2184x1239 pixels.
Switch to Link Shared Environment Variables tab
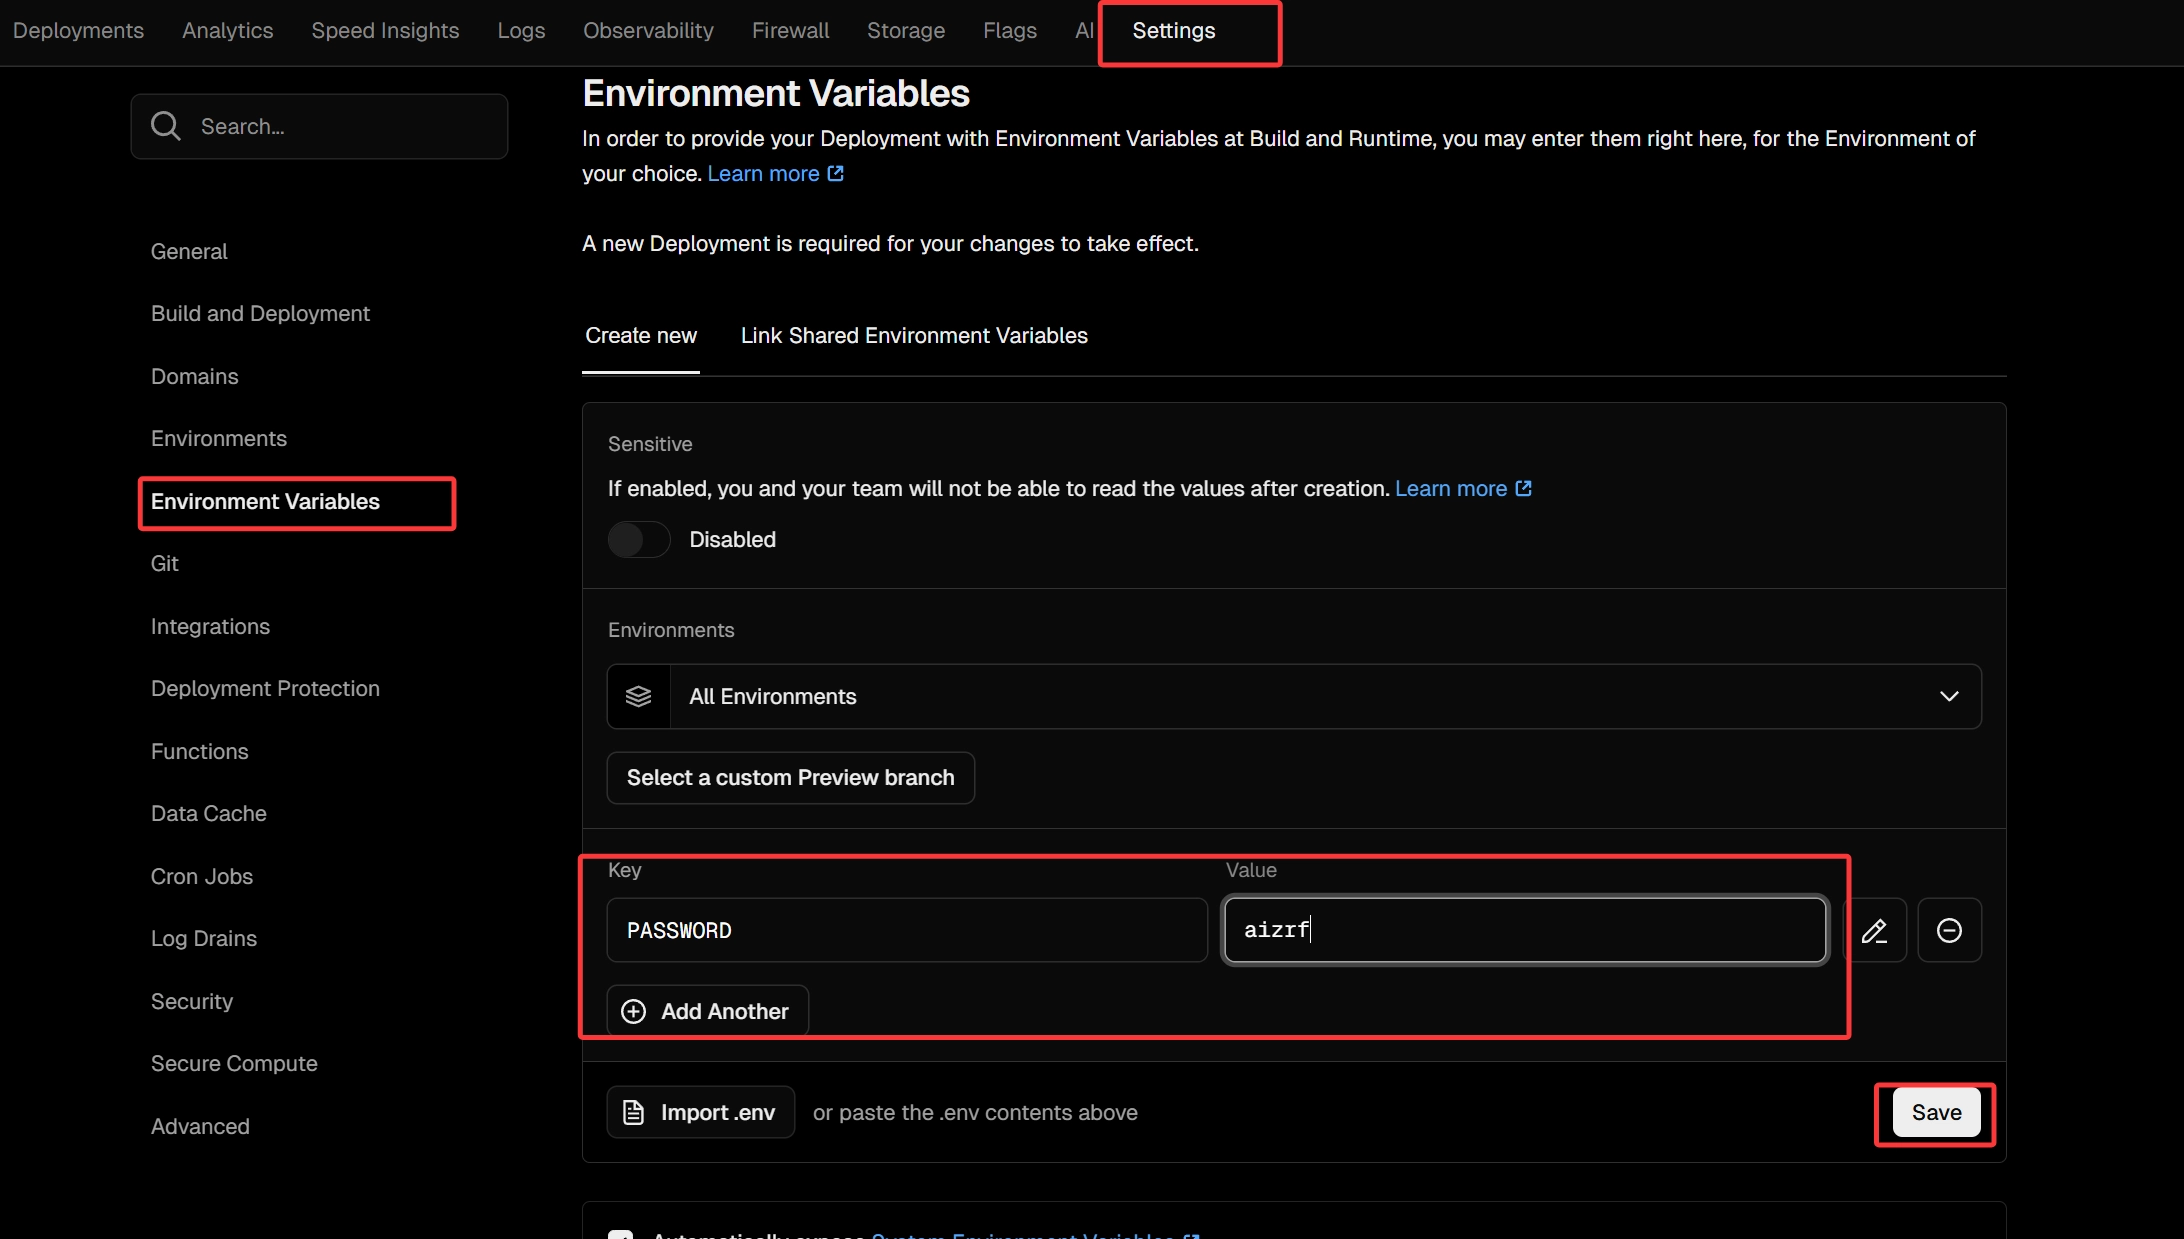914,336
